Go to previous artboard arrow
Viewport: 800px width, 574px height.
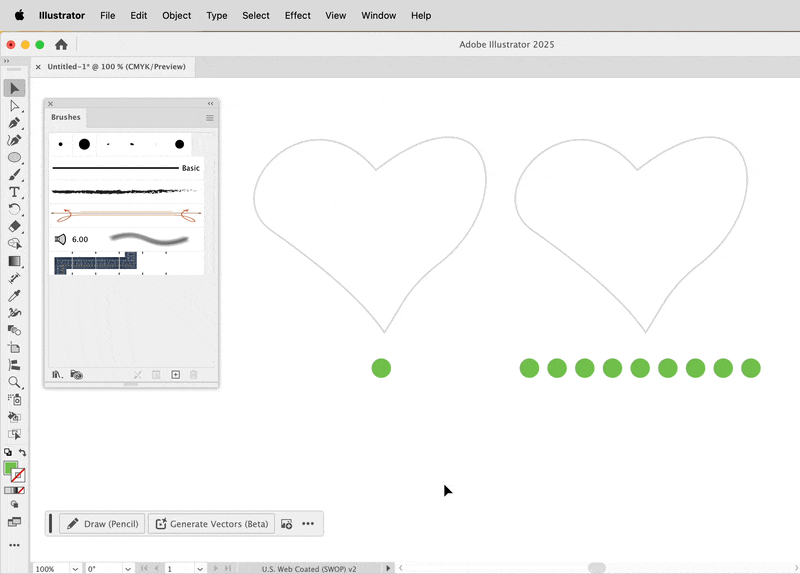156,568
